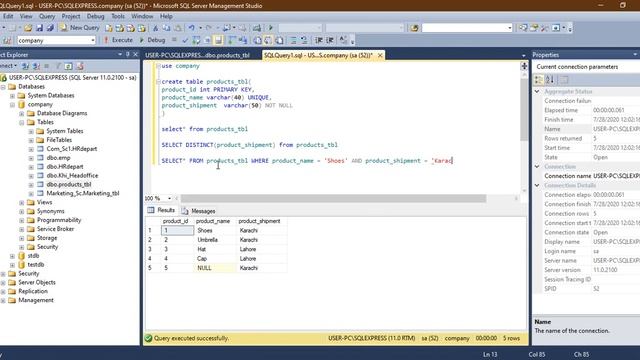This screenshot has height=360, width=640.
Task: Open the Edit menu
Action: (8, 16)
